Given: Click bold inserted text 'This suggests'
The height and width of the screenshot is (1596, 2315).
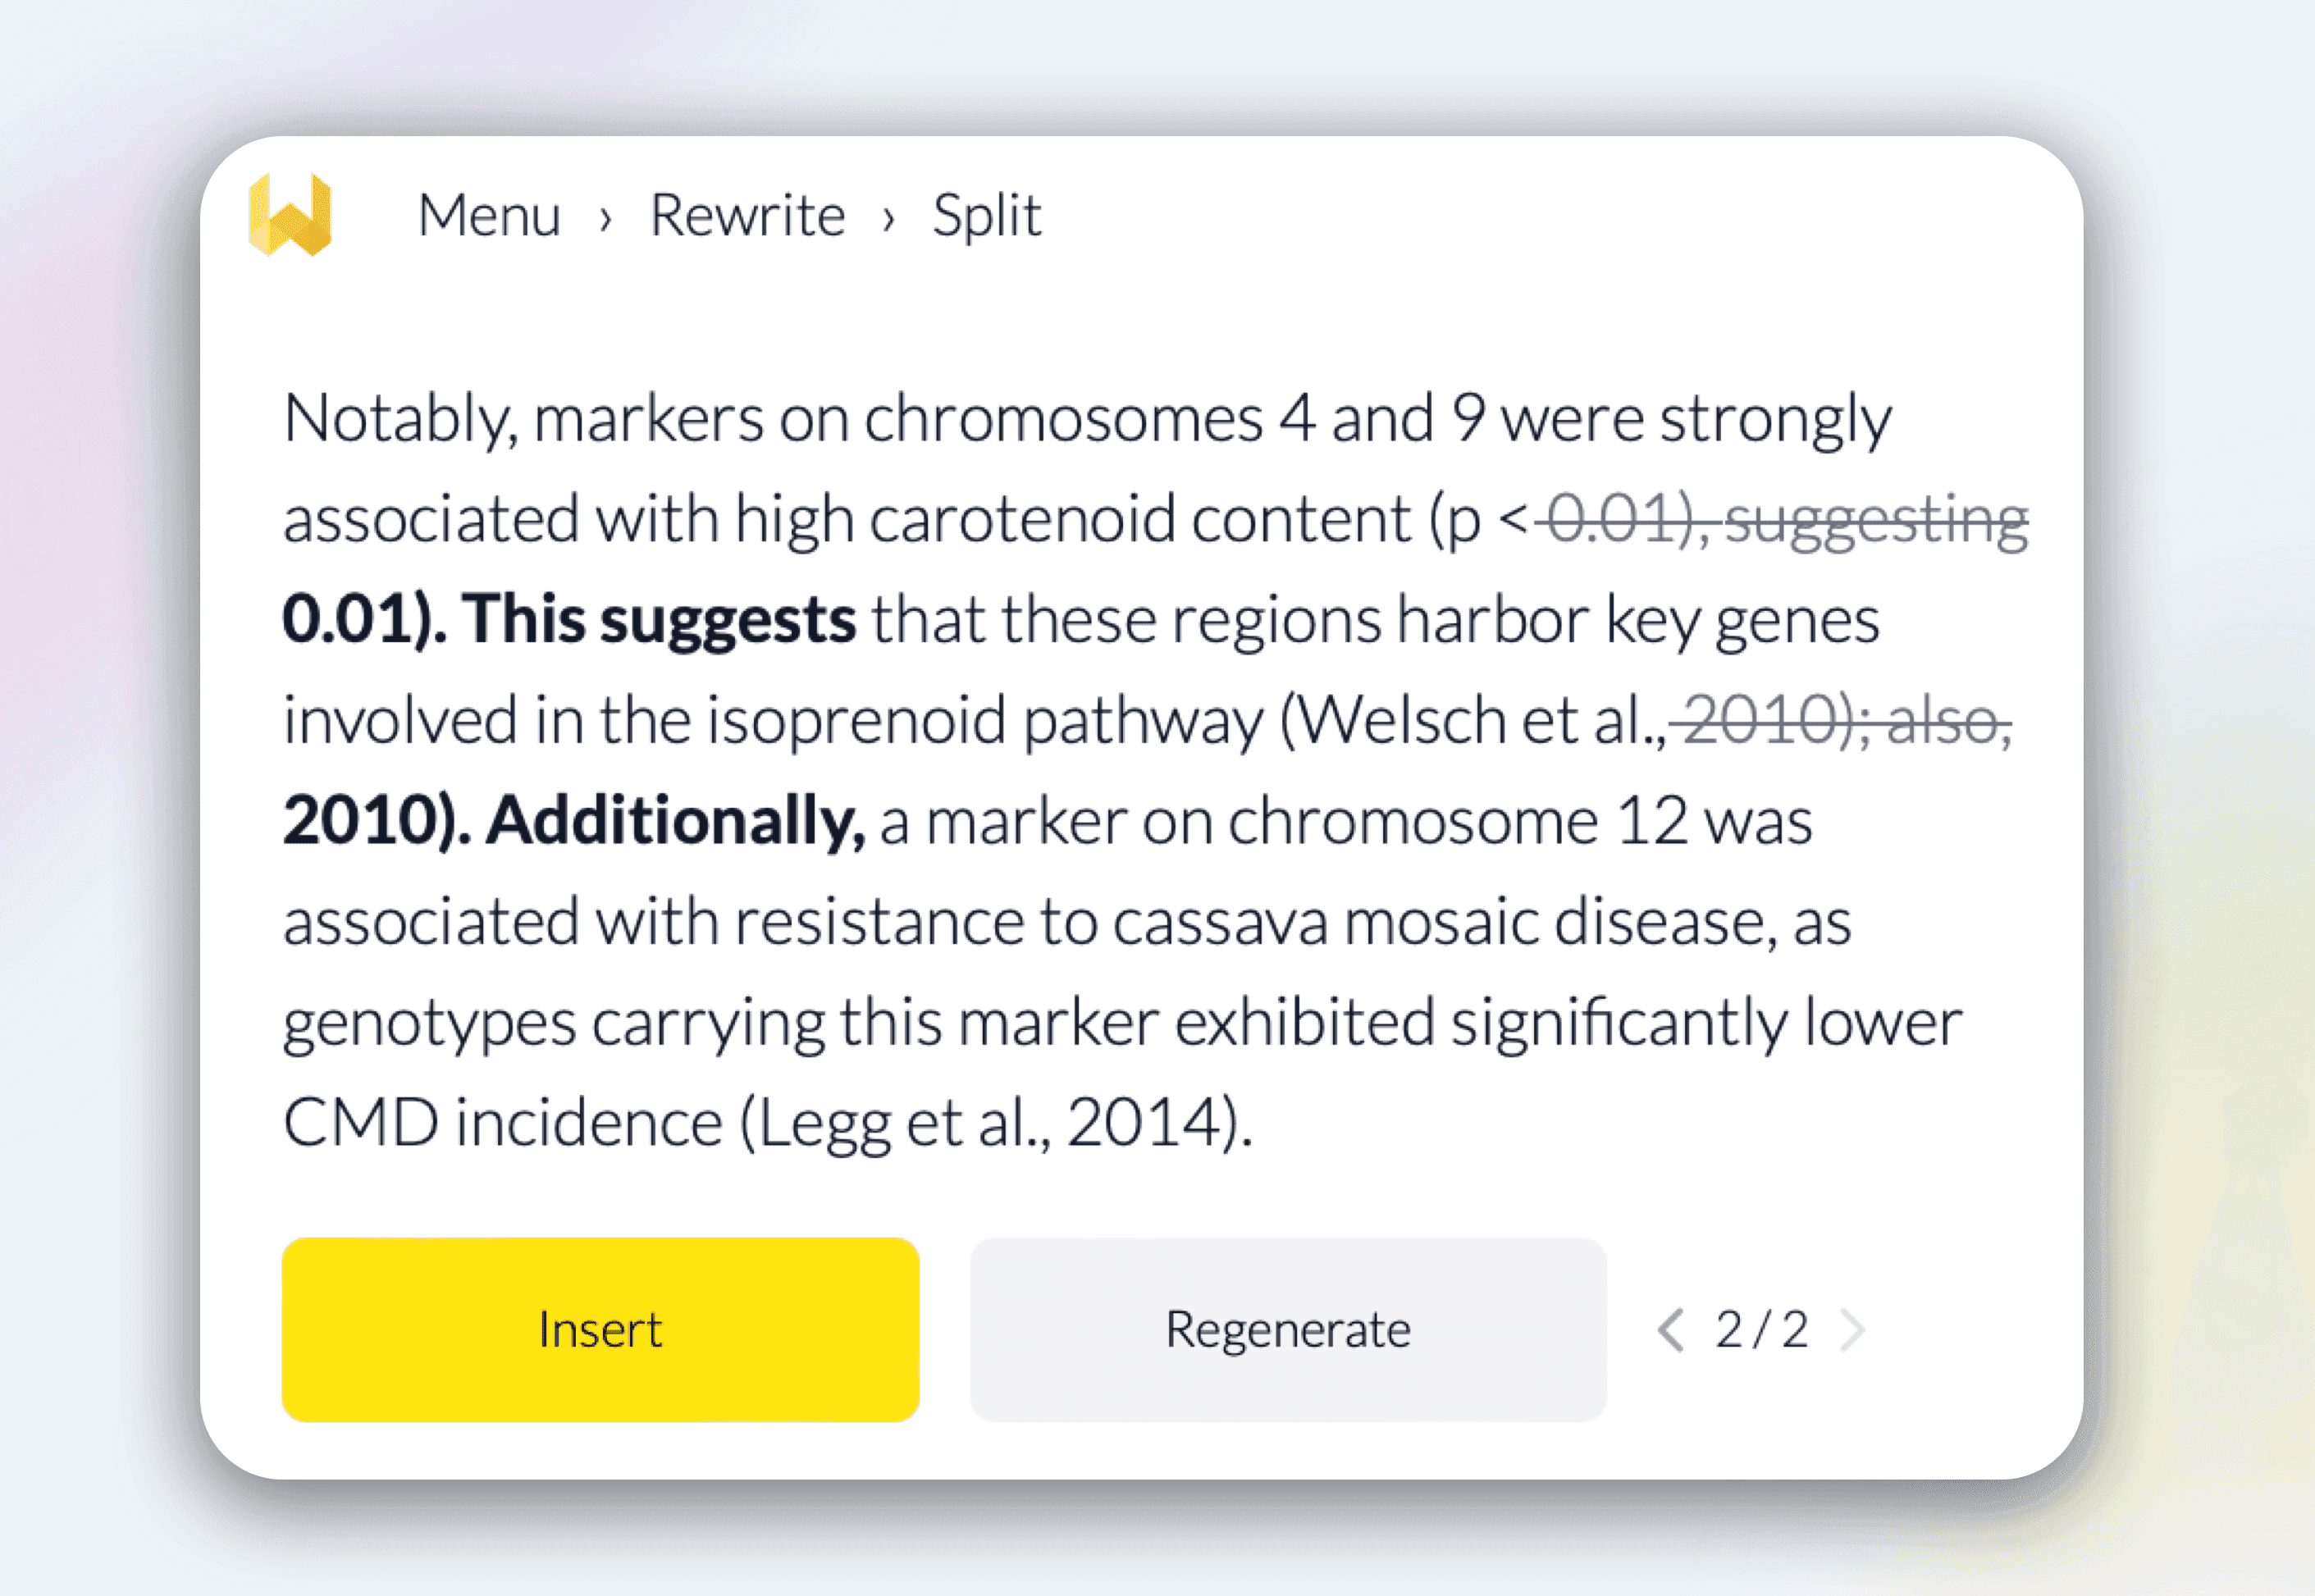Looking at the screenshot, I should [x=658, y=620].
